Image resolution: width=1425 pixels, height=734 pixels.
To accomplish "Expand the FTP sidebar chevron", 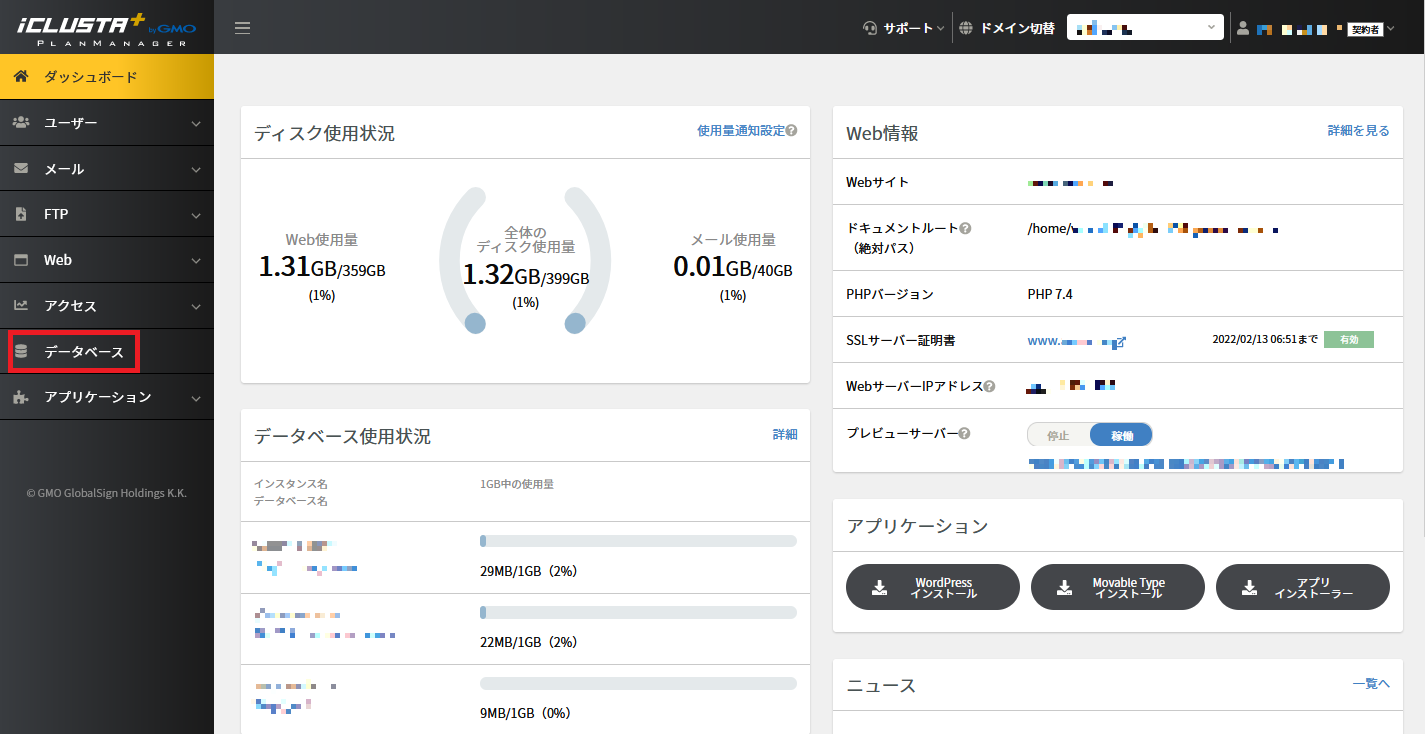I will (196, 215).
